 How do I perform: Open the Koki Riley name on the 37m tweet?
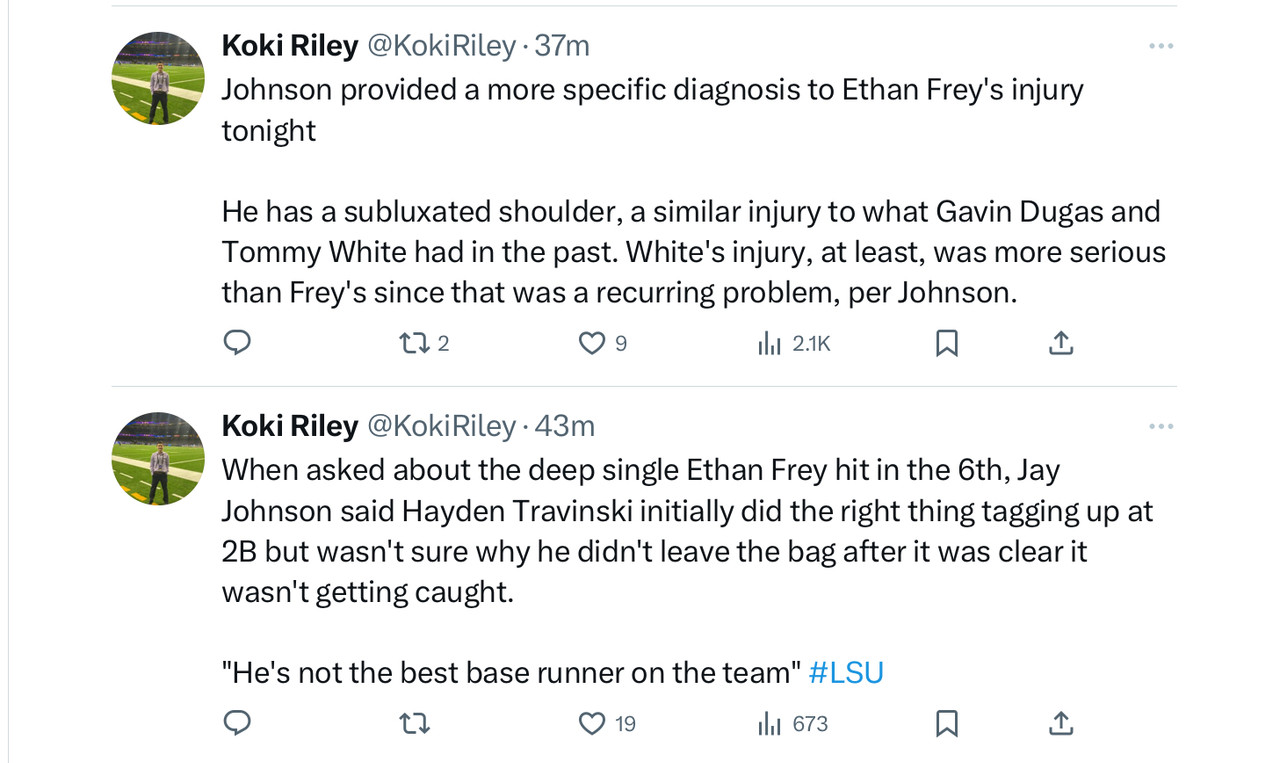[x=289, y=46]
